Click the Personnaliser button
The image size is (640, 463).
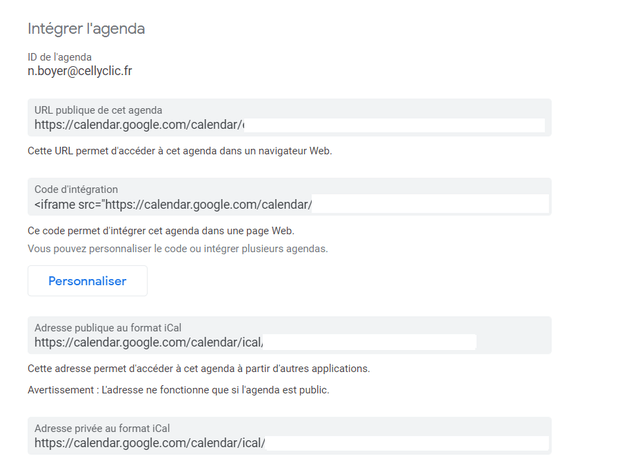[87, 281]
